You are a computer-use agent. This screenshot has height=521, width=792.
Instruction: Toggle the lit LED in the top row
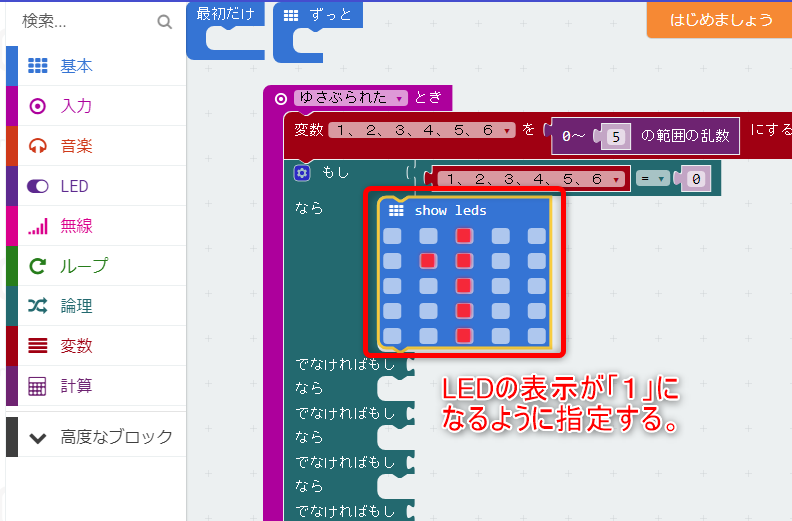pos(464,236)
